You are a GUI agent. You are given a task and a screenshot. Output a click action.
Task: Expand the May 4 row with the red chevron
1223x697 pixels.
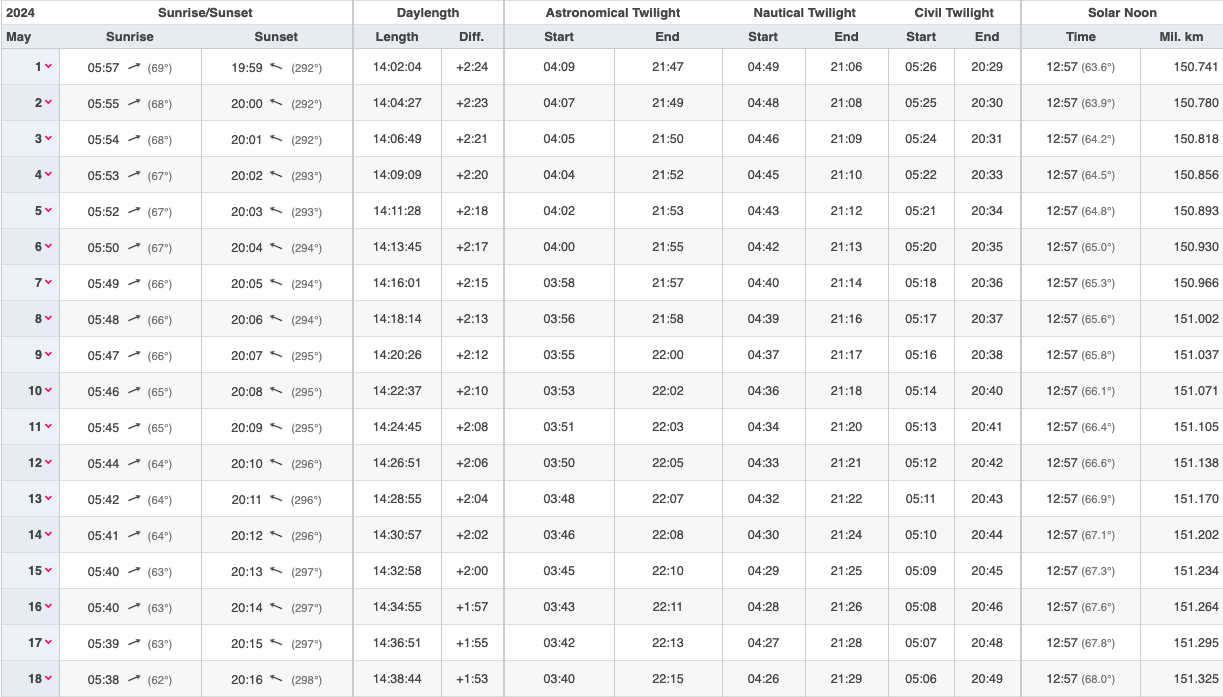(x=48, y=175)
